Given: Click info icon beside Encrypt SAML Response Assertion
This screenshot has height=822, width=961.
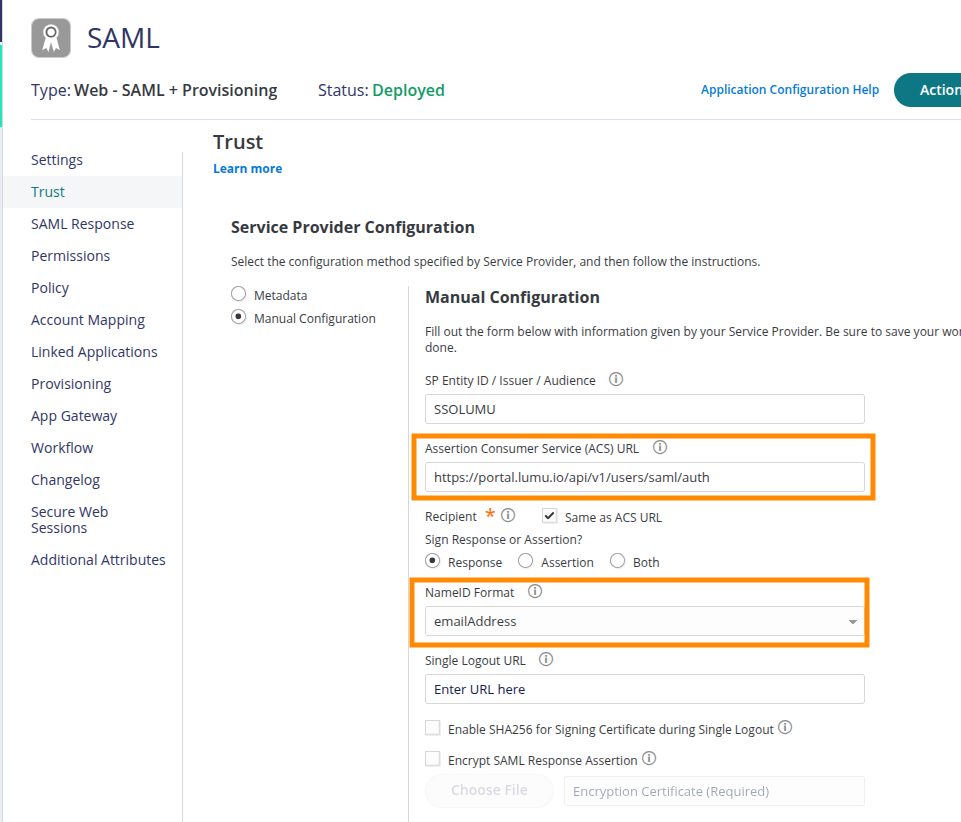Looking at the screenshot, I should (649, 759).
